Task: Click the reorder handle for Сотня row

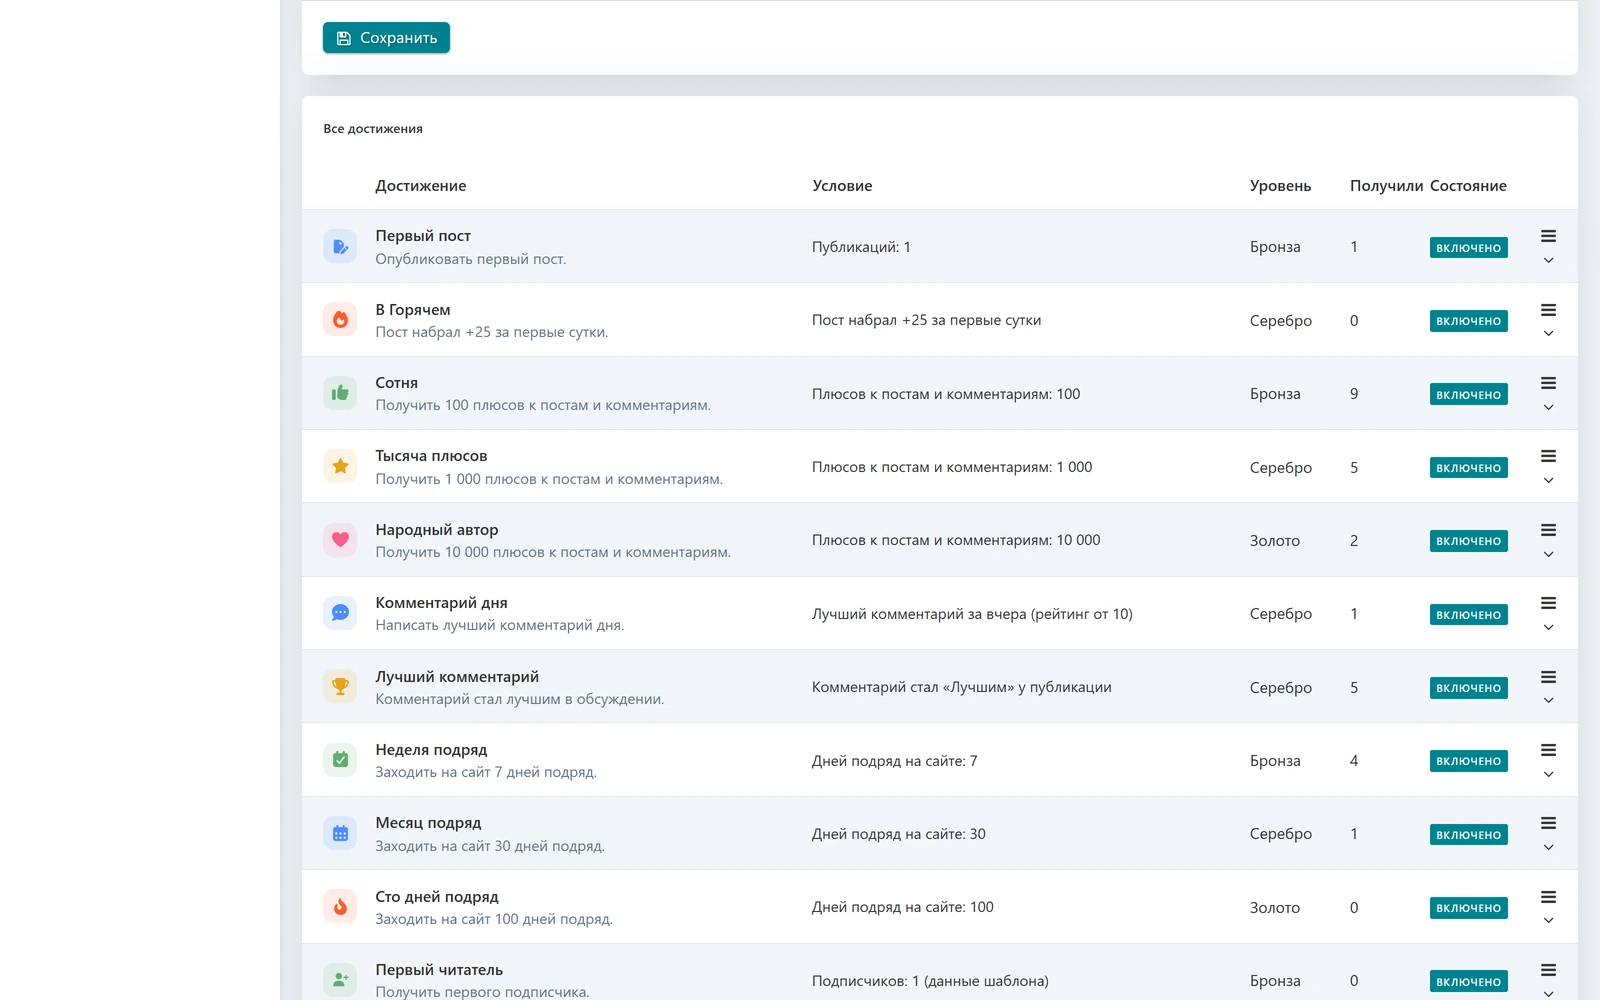Action: click(x=1548, y=383)
